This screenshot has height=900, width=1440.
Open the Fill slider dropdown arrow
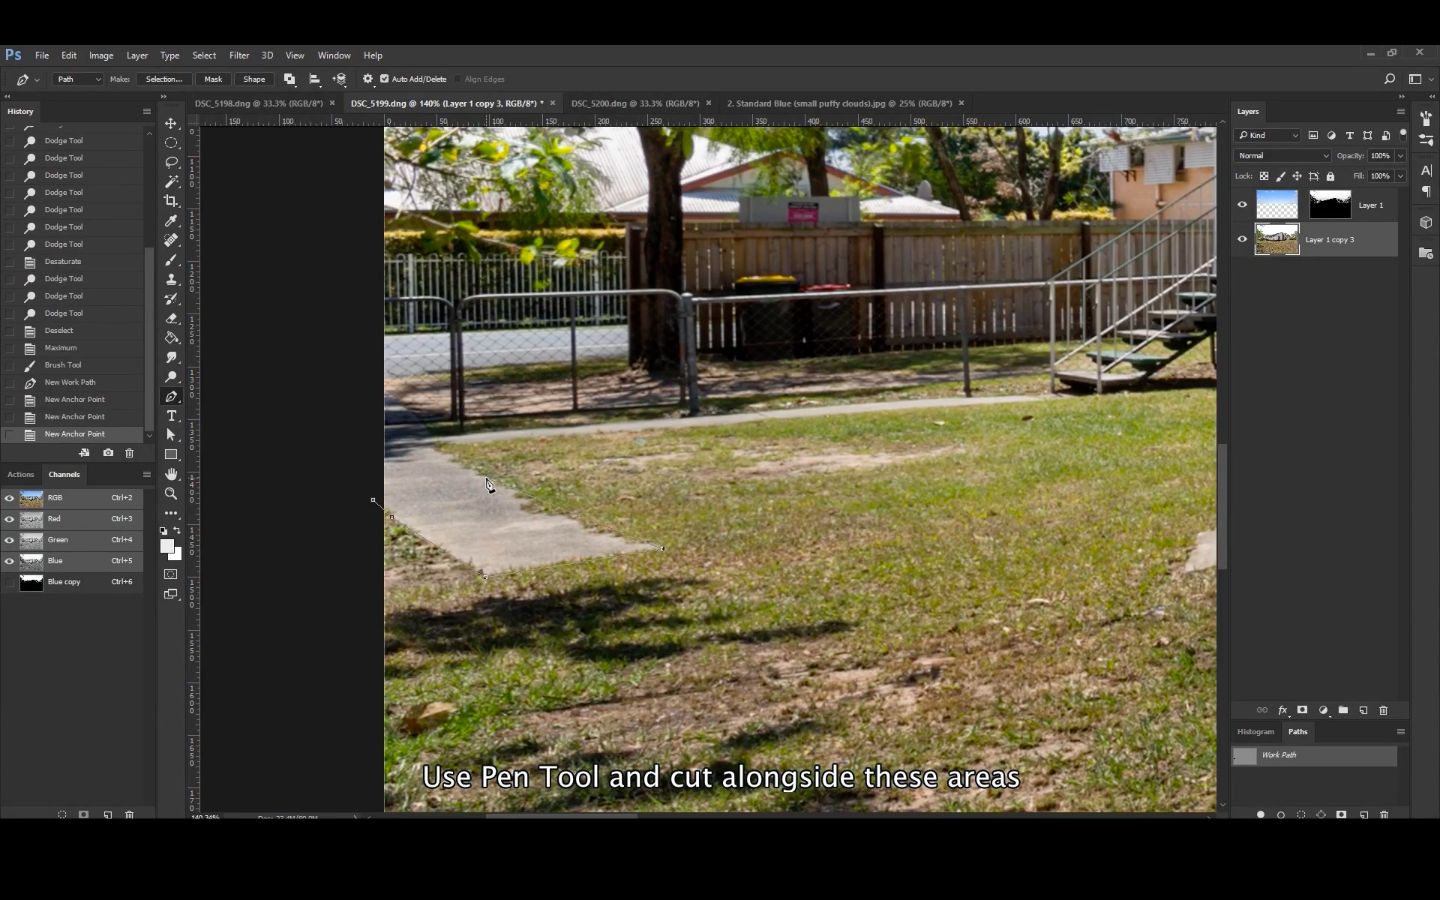tap(1400, 176)
